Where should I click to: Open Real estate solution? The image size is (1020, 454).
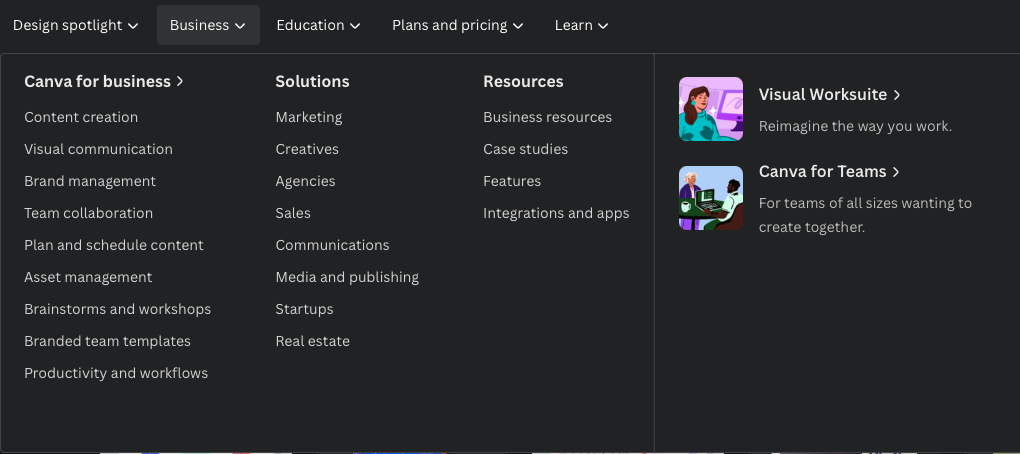pyautogui.click(x=312, y=341)
